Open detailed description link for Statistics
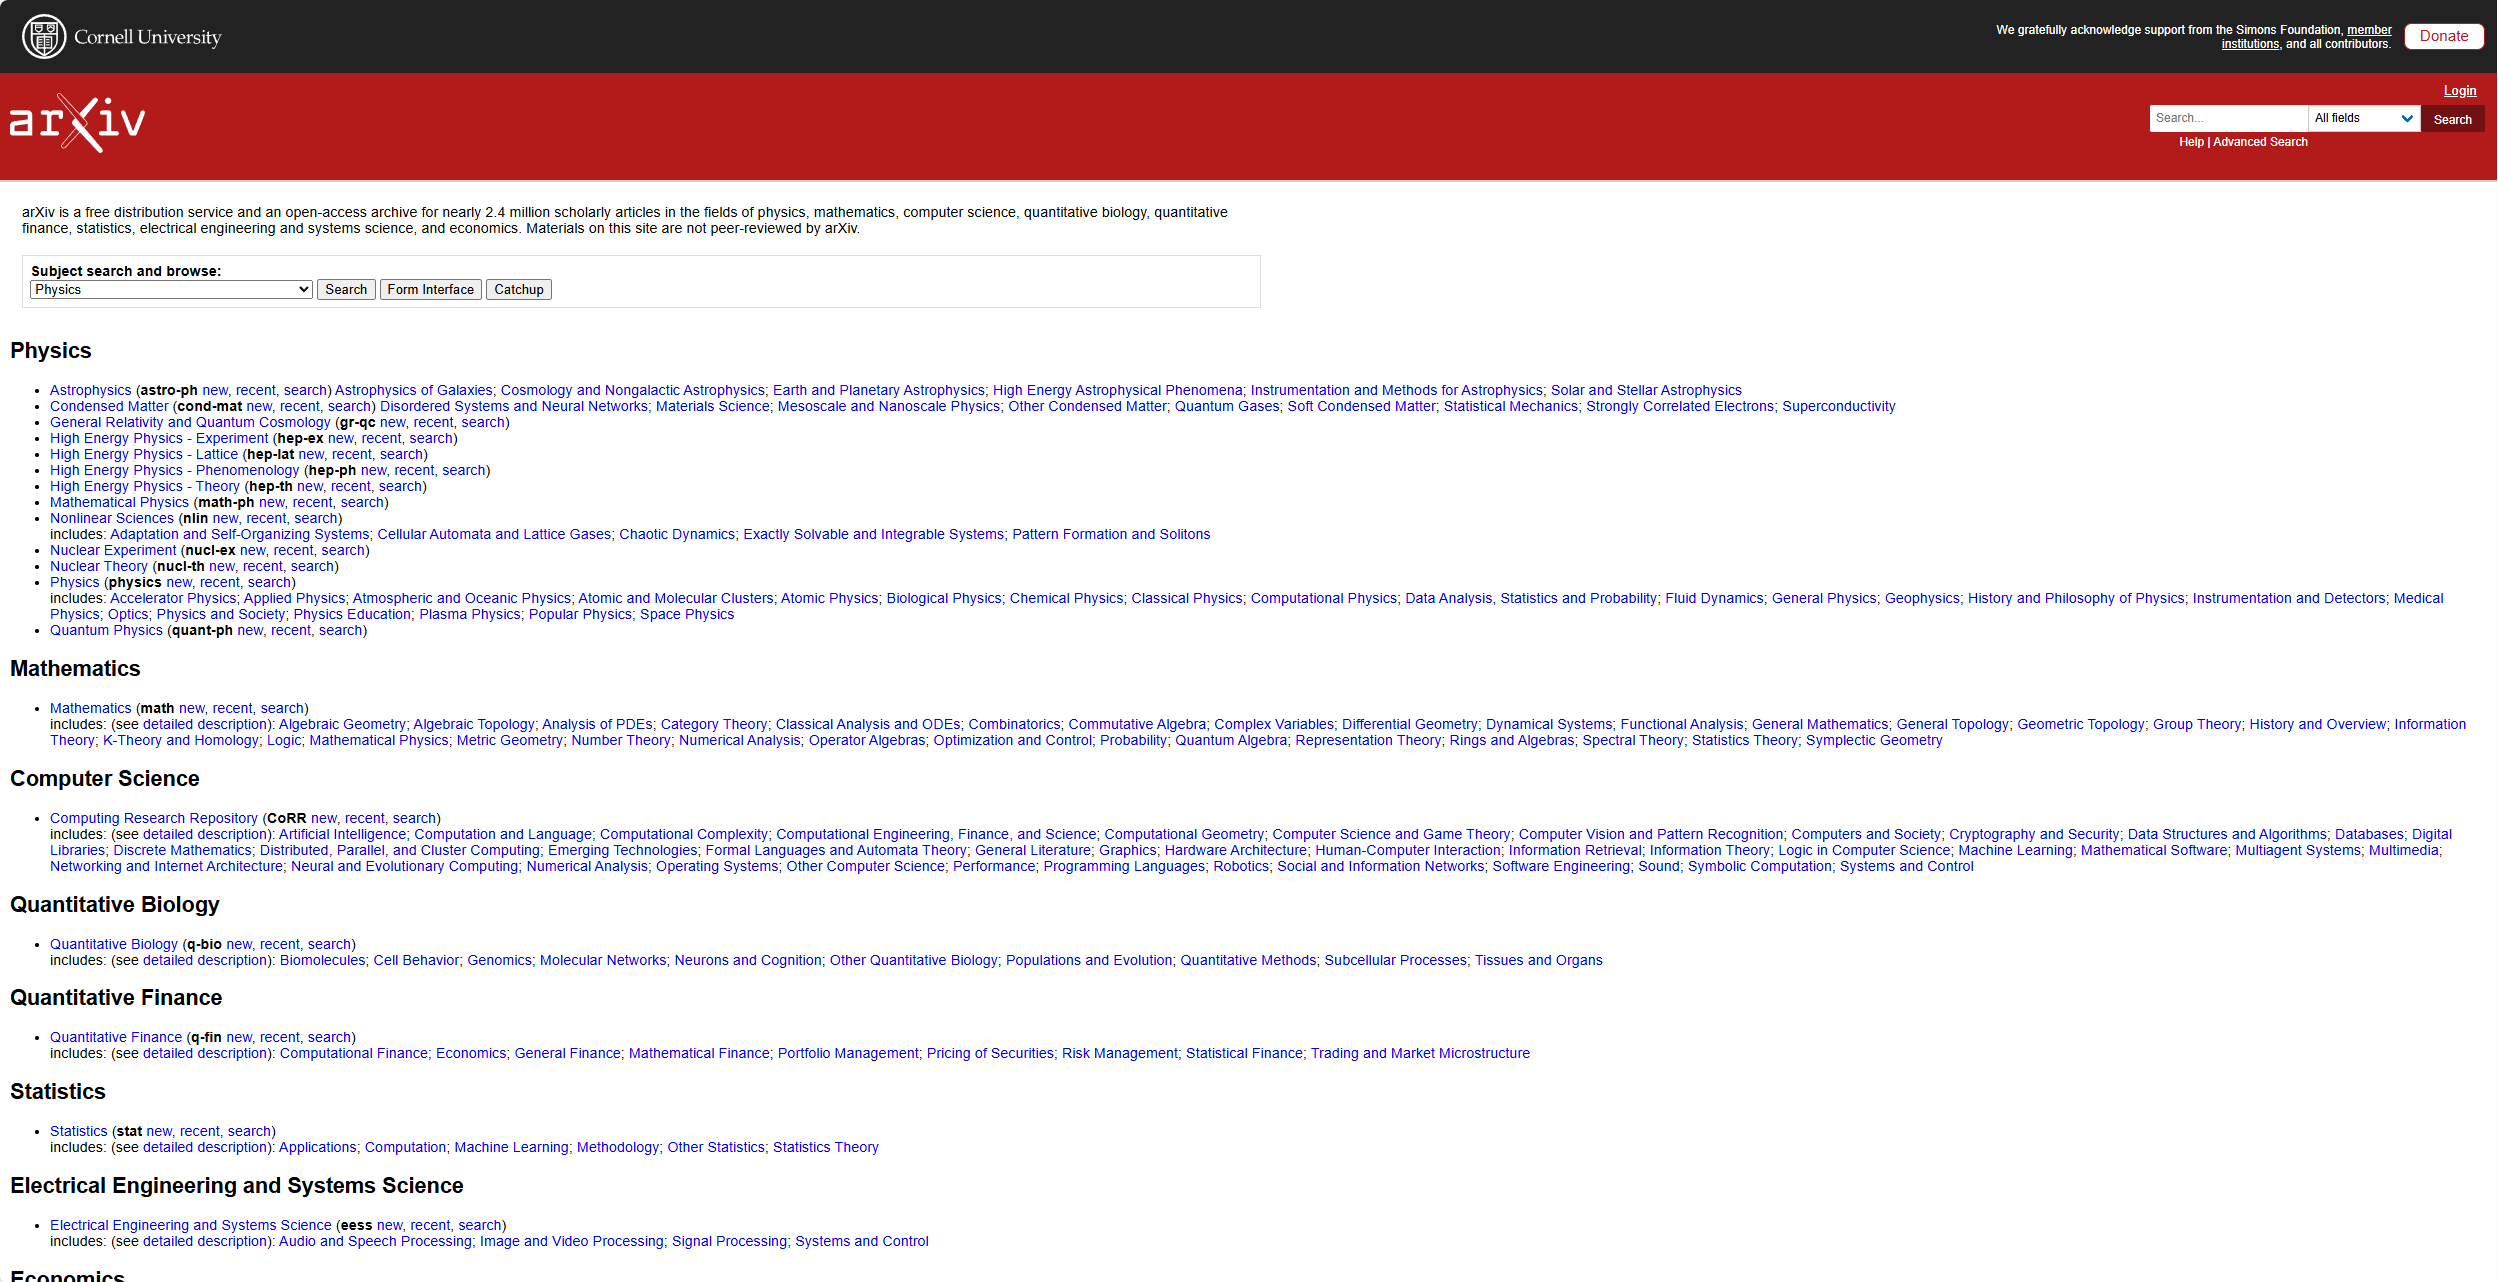The height and width of the screenshot is (1282, 2498). point(206,1148)
